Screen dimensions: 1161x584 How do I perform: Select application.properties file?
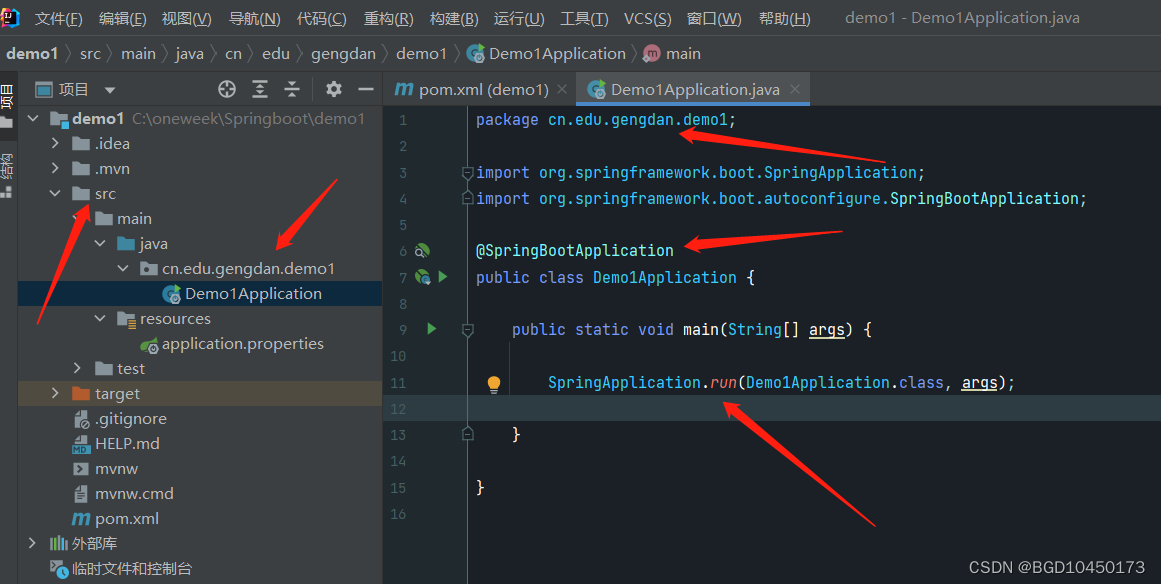[x=243, y=344]
